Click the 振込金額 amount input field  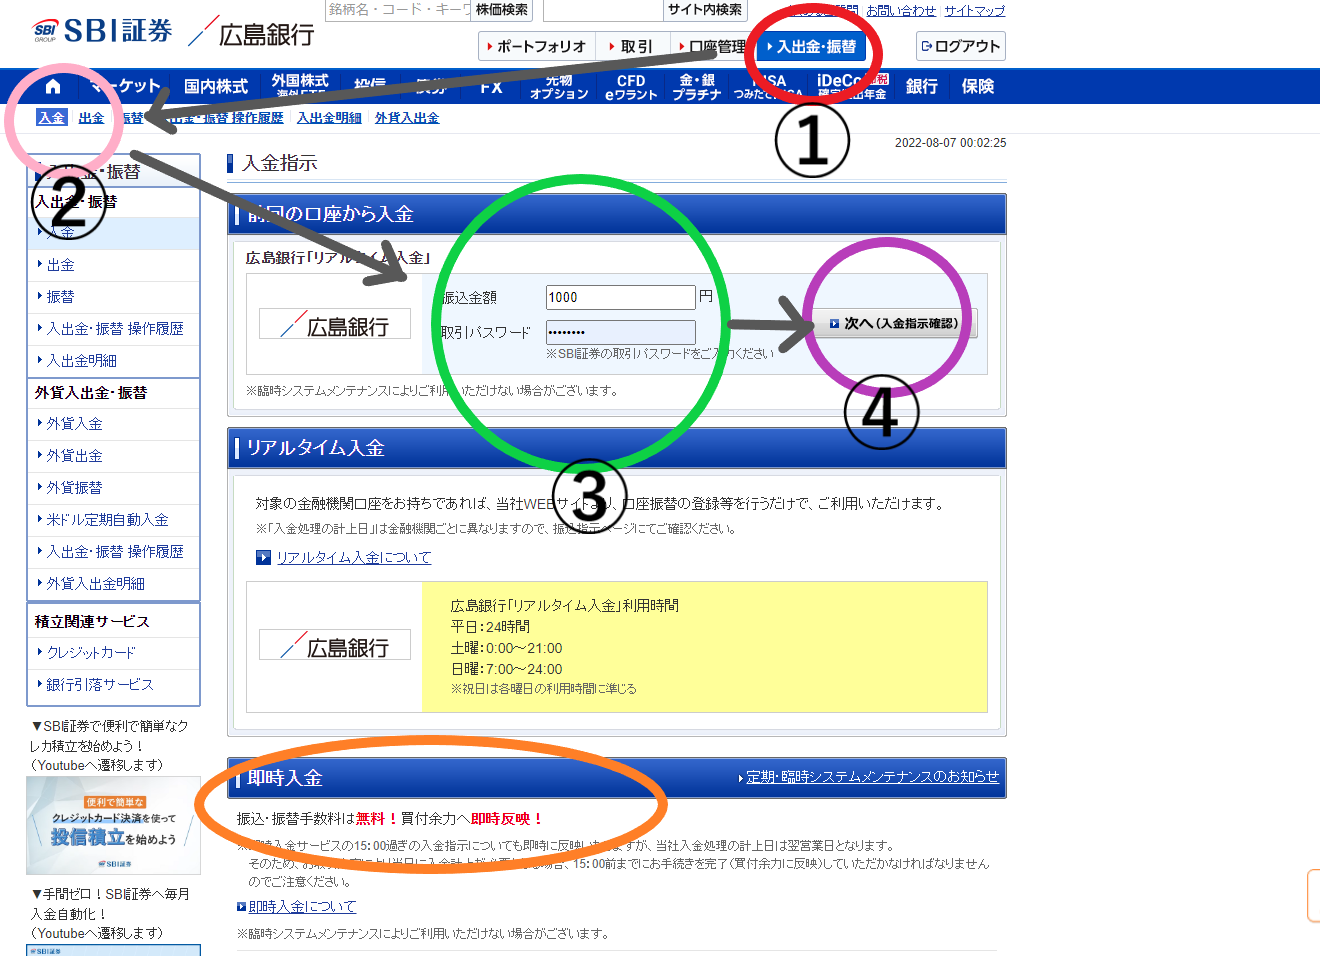pos(620,297)
